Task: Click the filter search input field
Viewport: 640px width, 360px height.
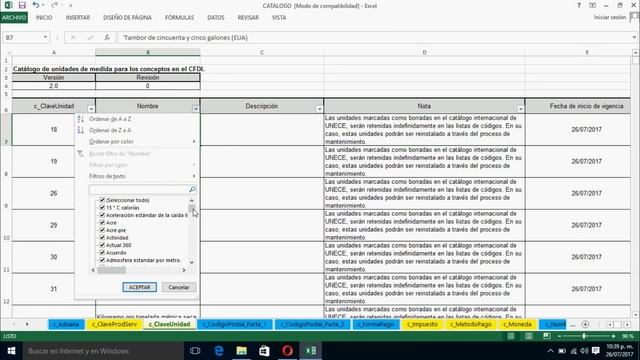Action: (x=138, y=189)
